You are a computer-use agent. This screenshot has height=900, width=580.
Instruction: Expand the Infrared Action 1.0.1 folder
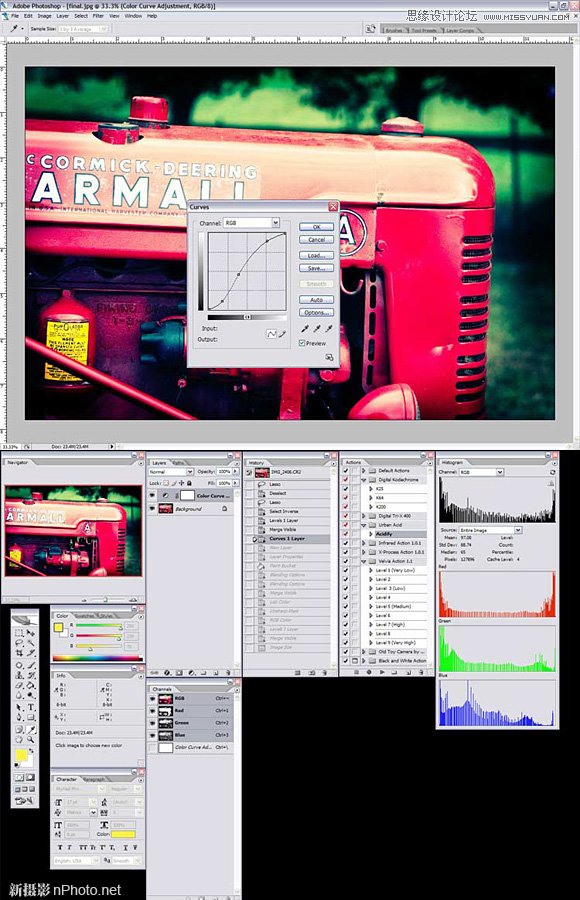(x=364, y=543)
